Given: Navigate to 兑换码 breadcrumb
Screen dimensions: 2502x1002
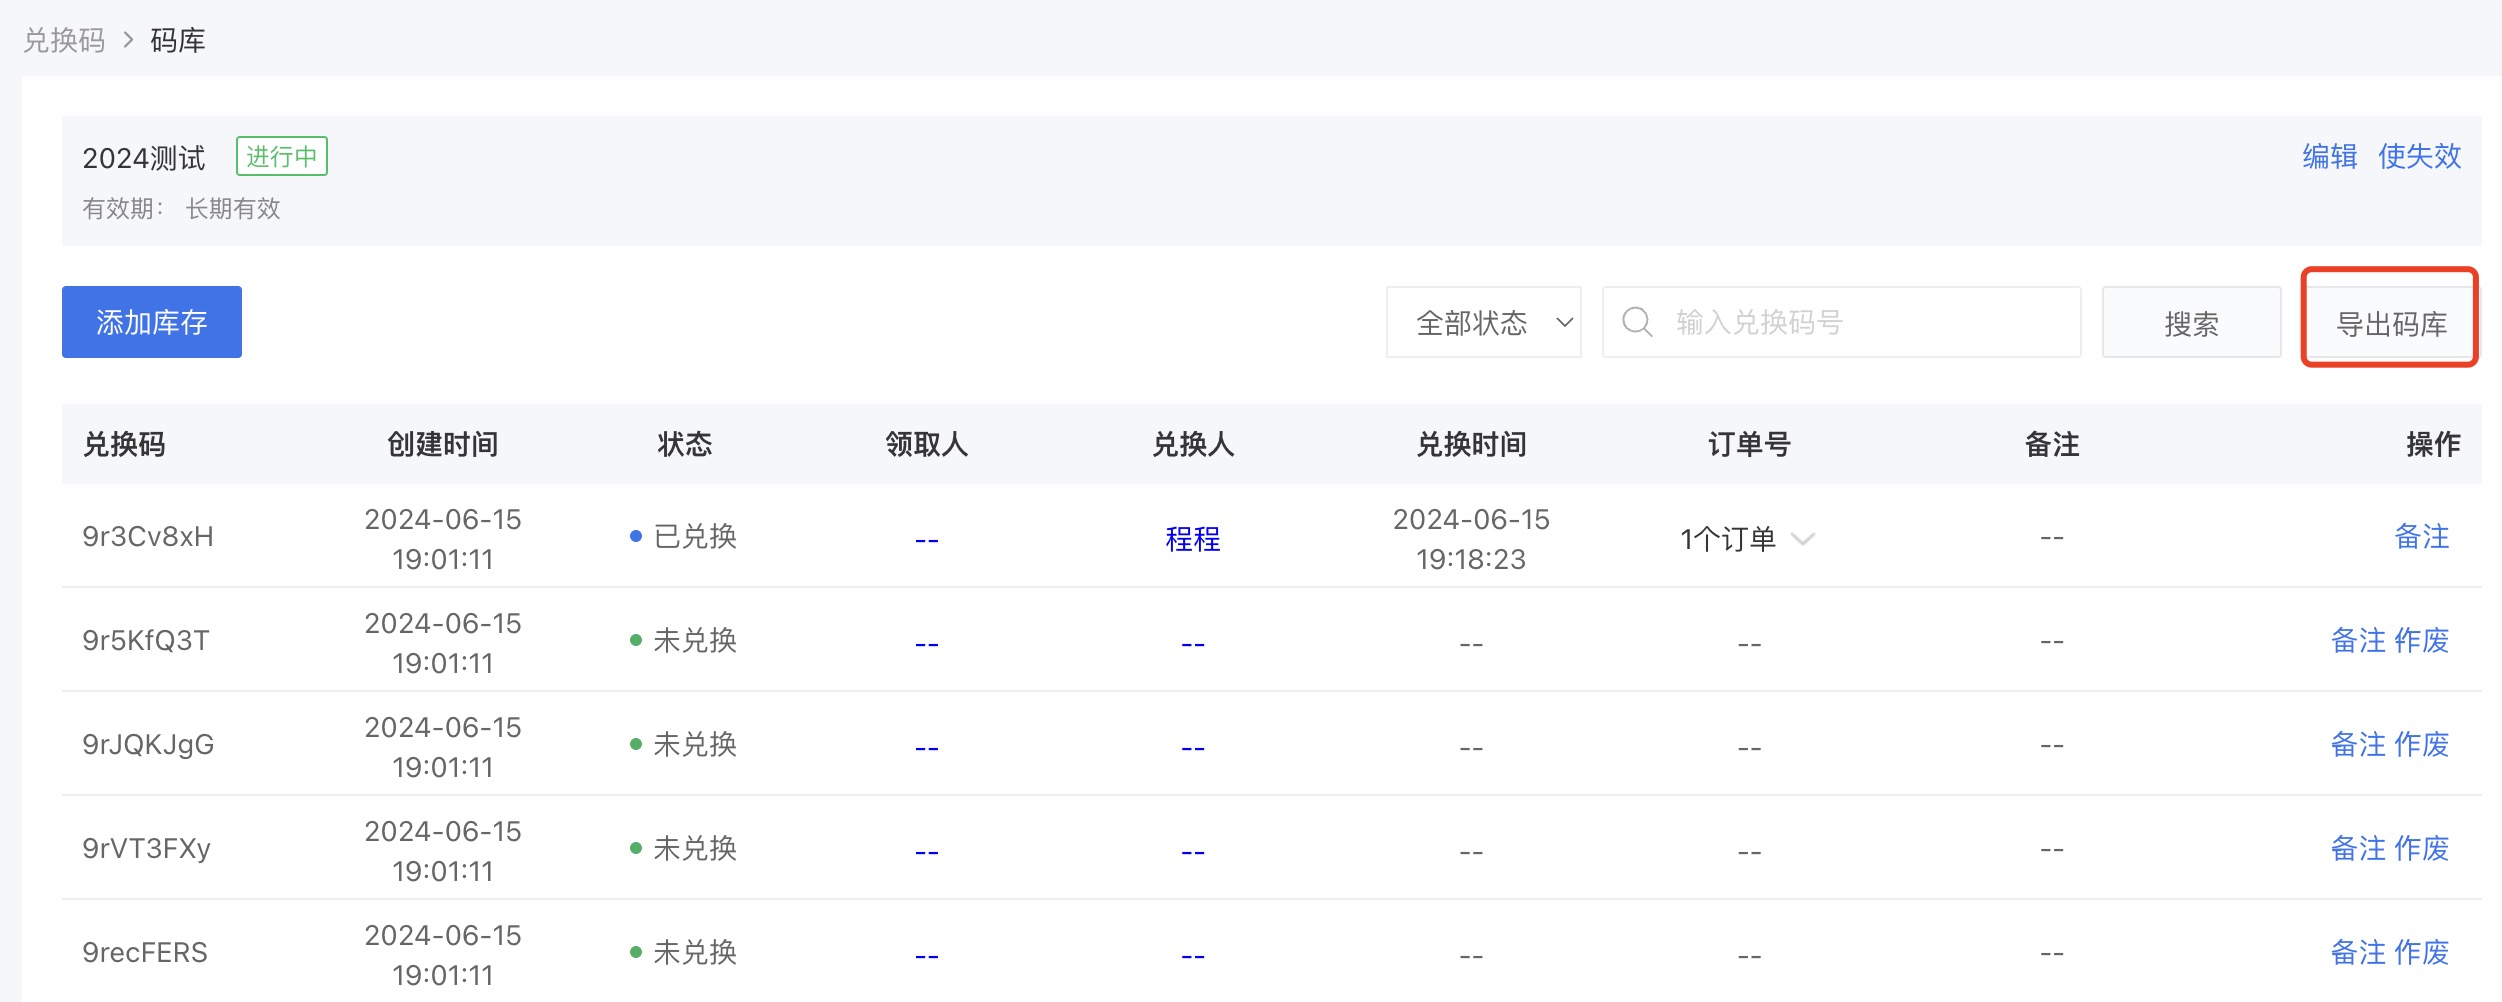Looking at the screenshot, I should pyautogui.click(x=64, y=40).
